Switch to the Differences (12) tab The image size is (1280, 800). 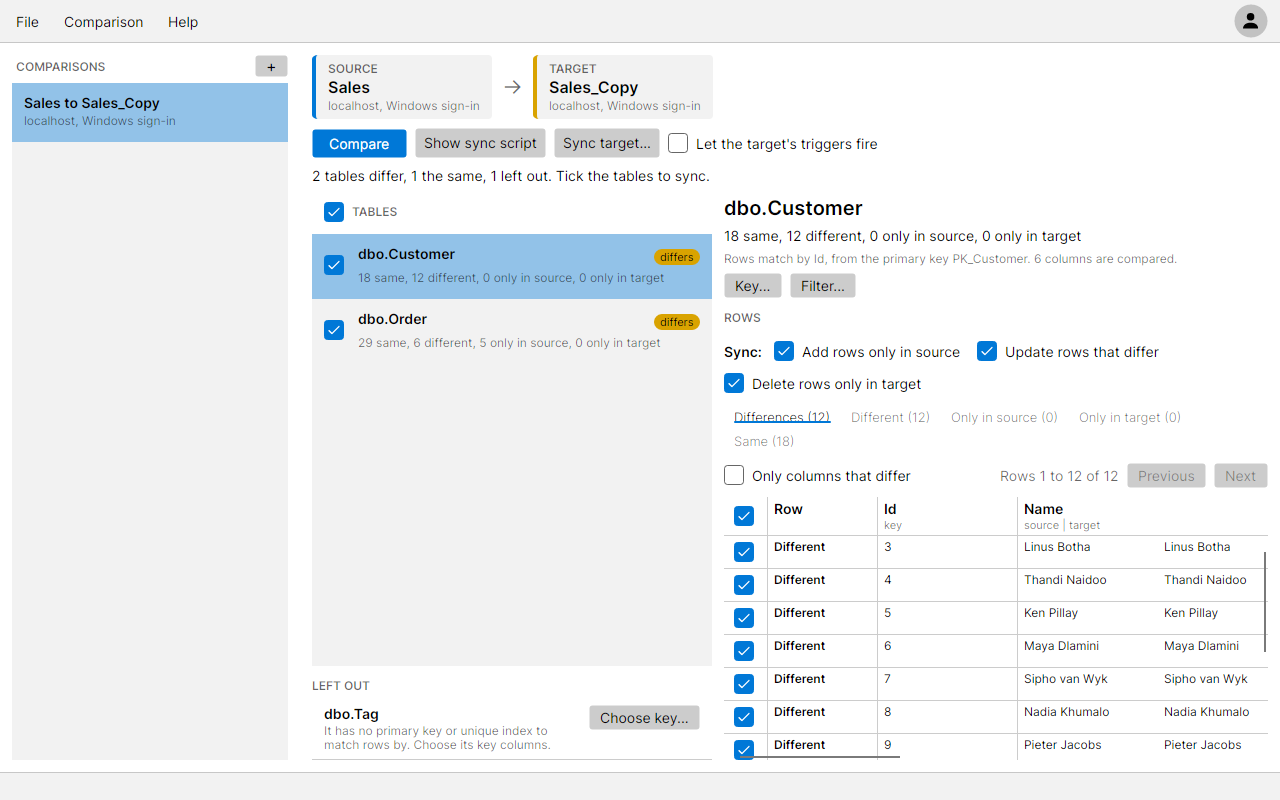pos(782,417)
